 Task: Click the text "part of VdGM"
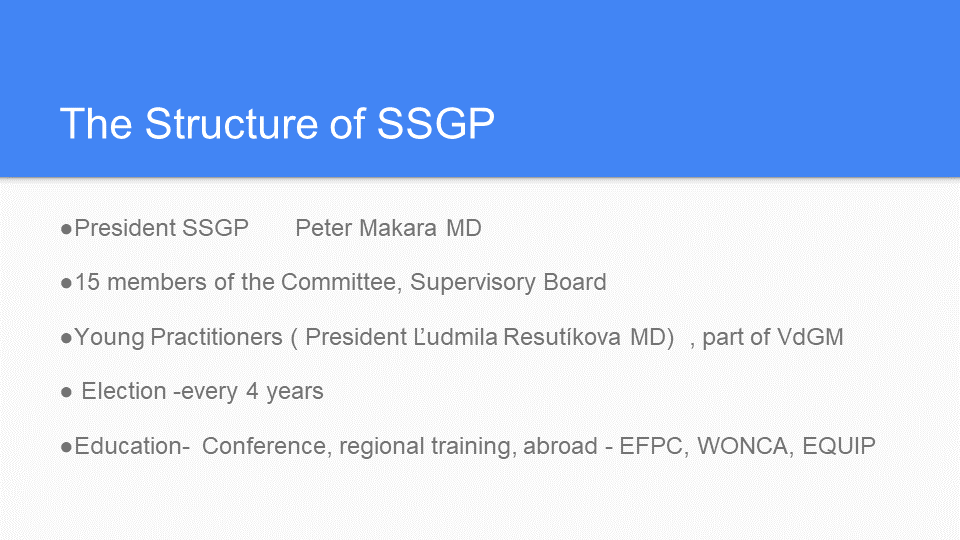tap(773, 337)
